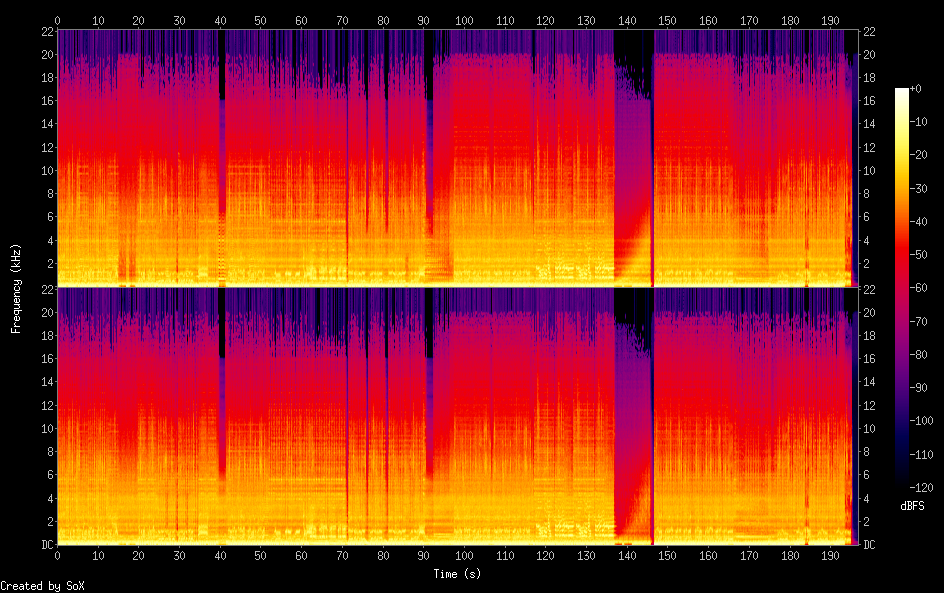944x593 pixels.
Task: Click the "Frequency (kHz)" axis label
Action: click(17, 287)
